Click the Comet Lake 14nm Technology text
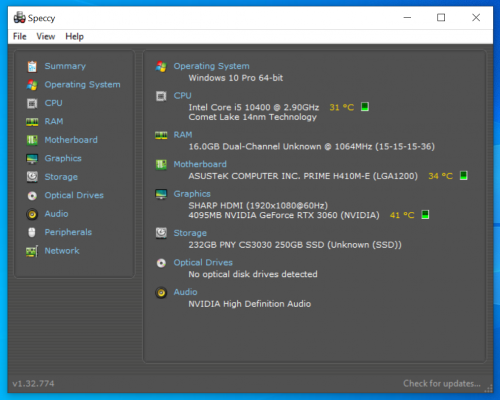Viewport: 500px width, 400px height. tap(253, 117)
